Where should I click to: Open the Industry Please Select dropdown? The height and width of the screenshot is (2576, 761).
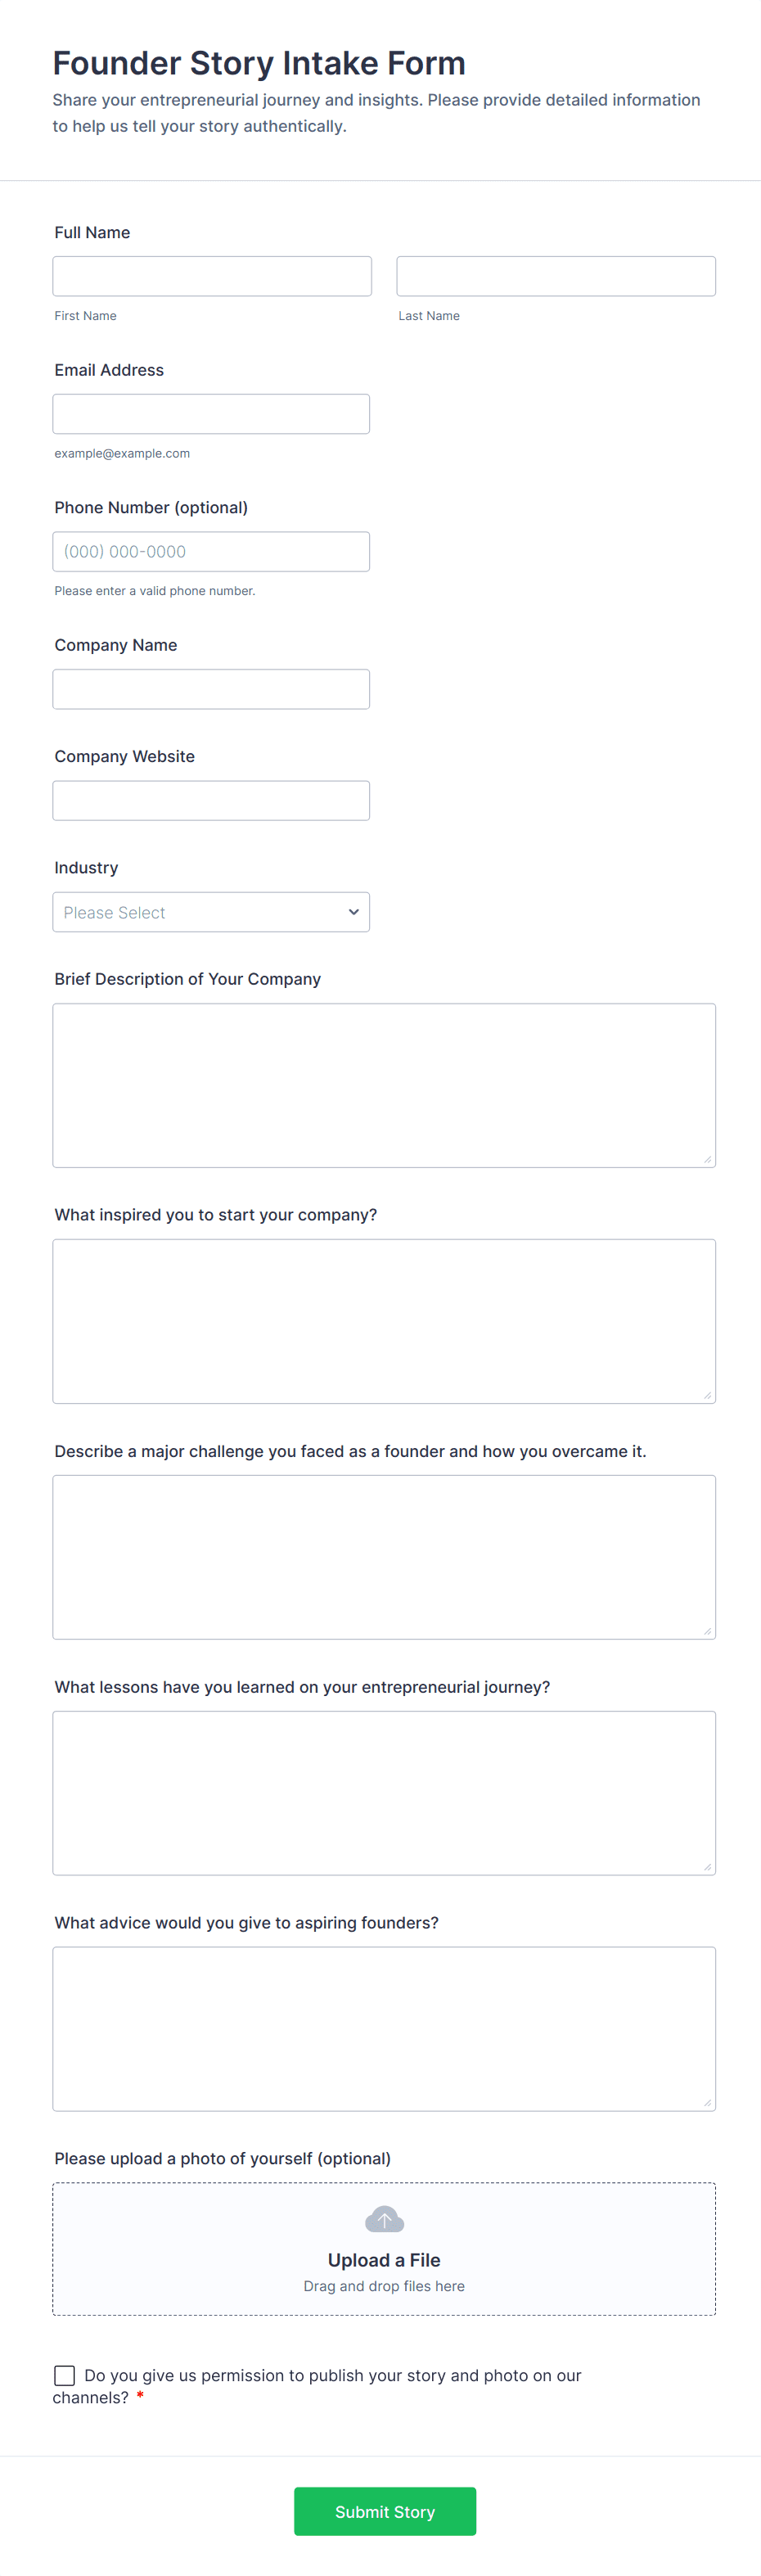211,912
